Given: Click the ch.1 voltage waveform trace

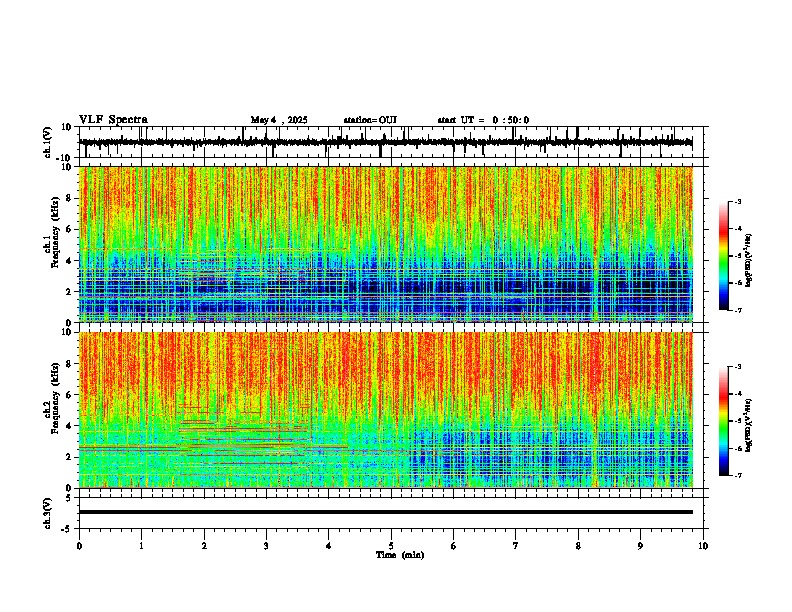Looking at the screenshot, I should 385,142.
